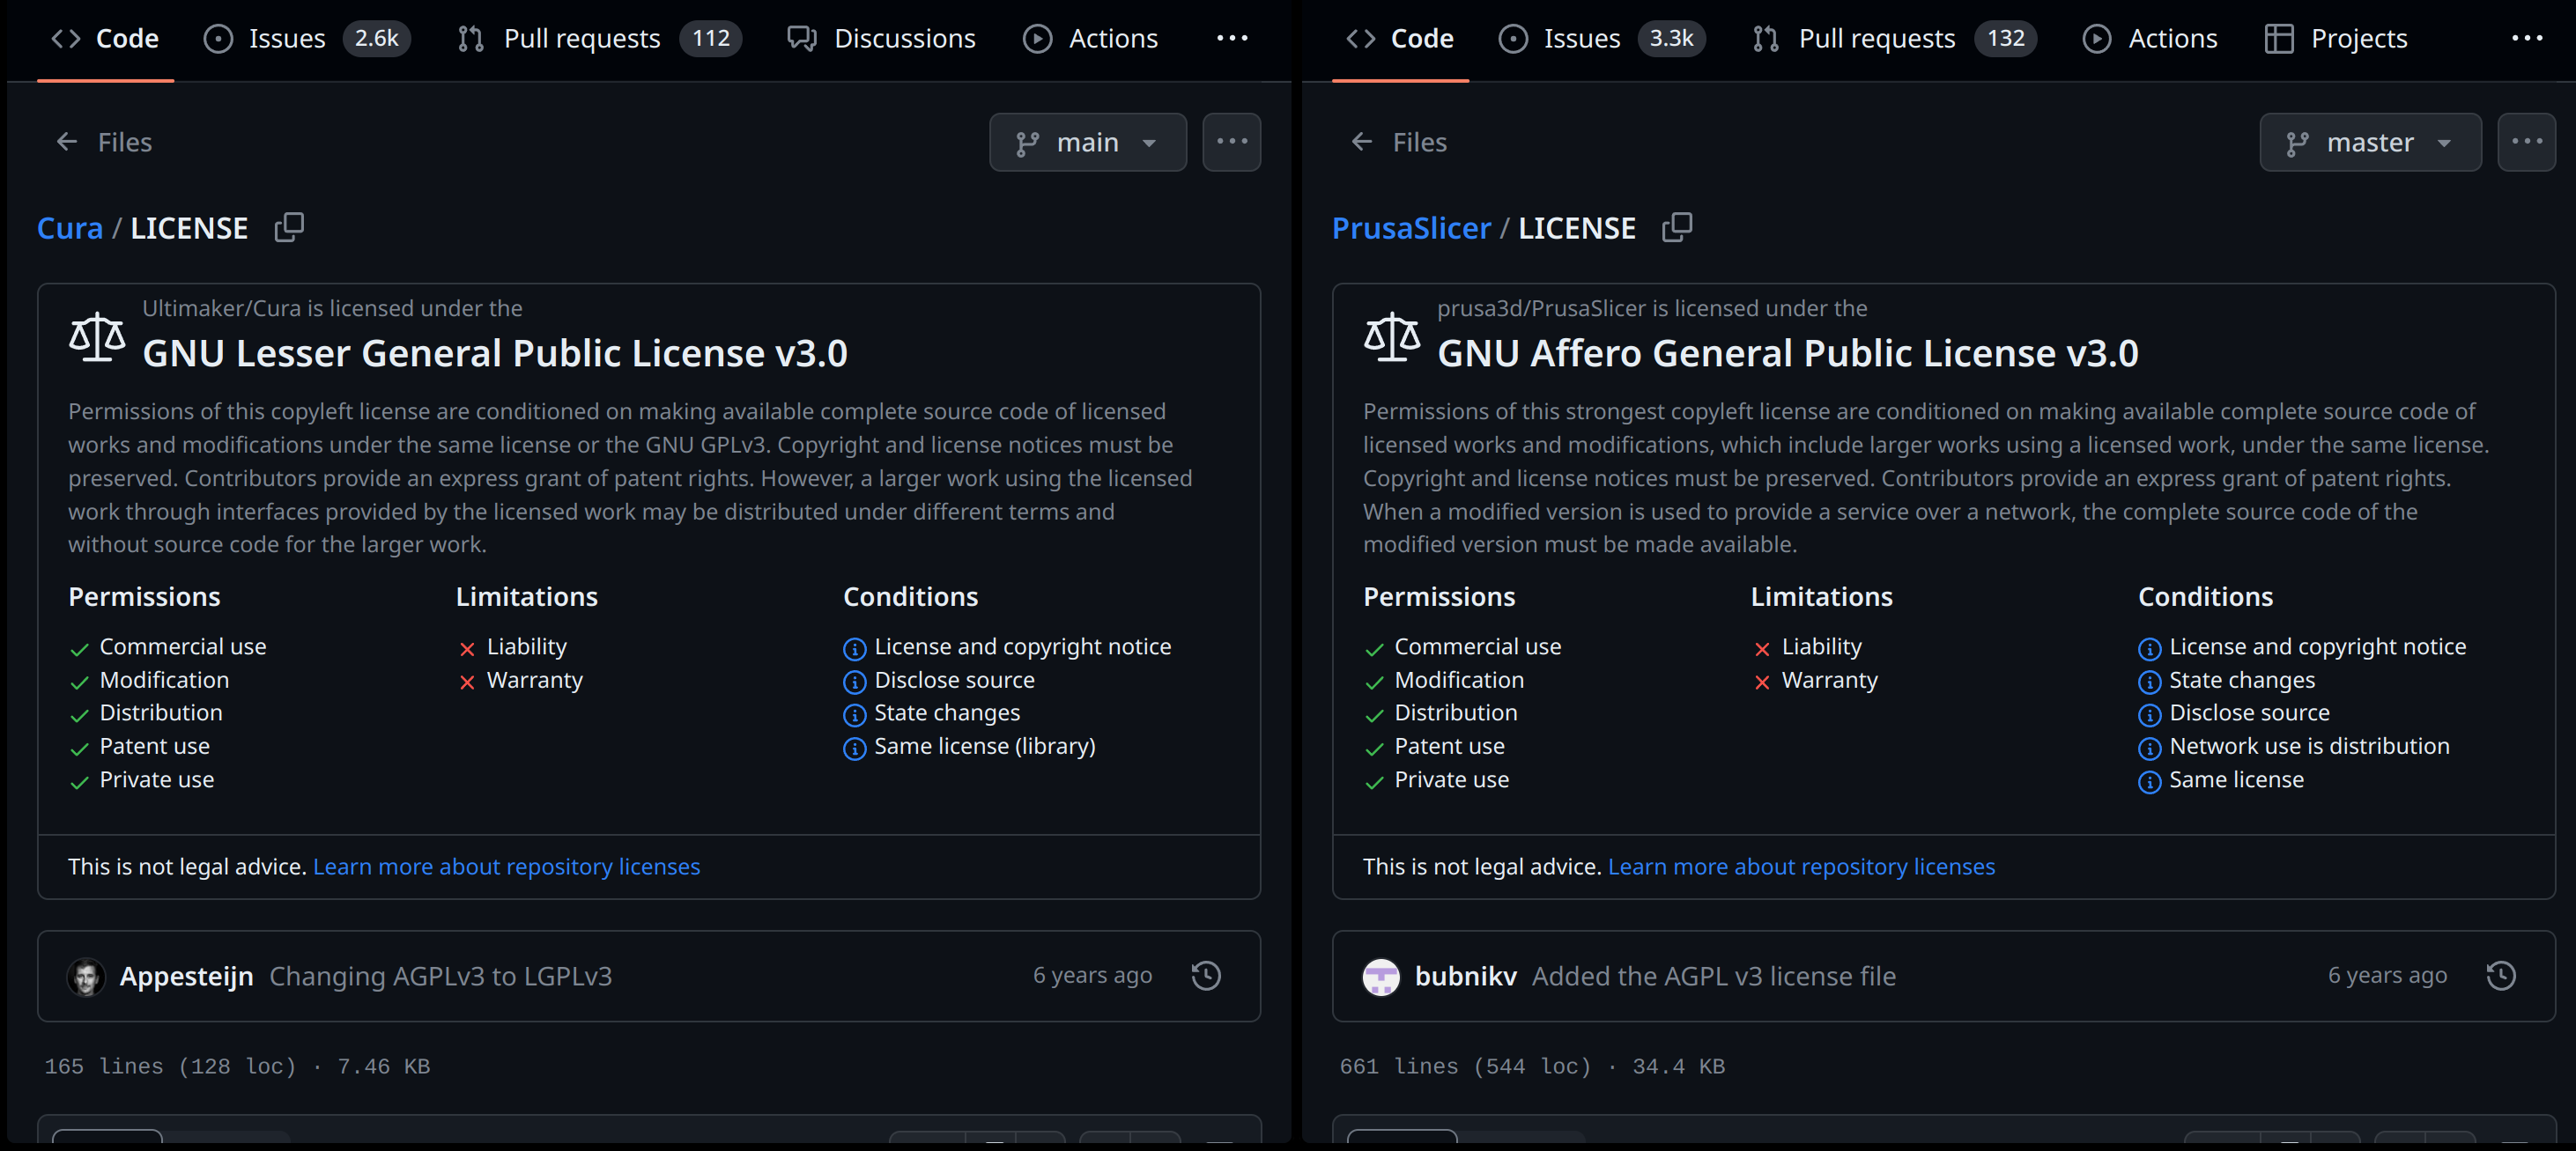Click the law scale icon for AGPL license
This screenshot has width=2576, height=1151.
pyautogui.click(x=1392, y=337)
